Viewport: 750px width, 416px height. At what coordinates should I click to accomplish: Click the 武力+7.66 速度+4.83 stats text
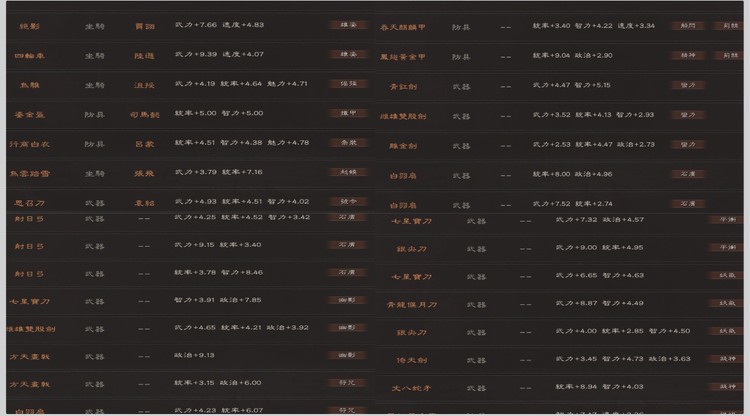click(x=219, y=25)
